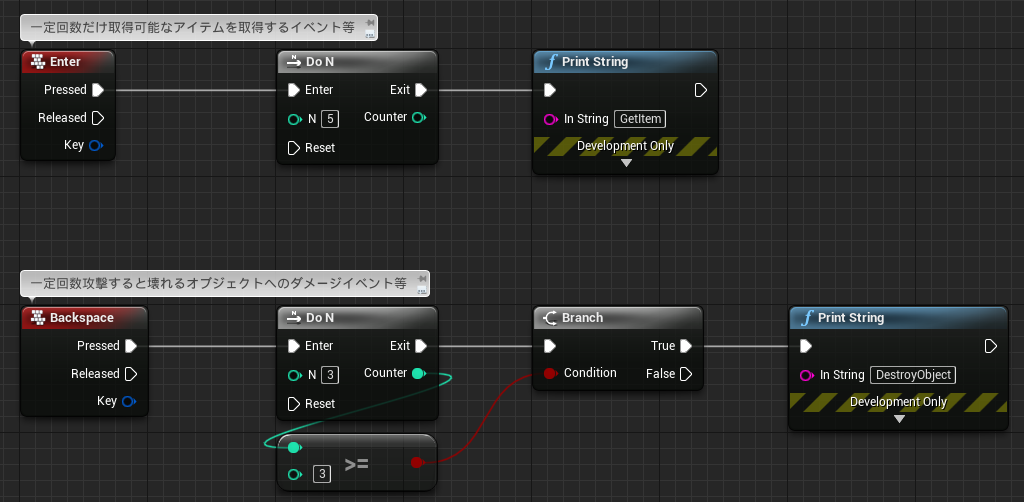This screenshot has width=1024, height=502.
Task: Select the Print String title above GetItem
Action: pos(595,61)
